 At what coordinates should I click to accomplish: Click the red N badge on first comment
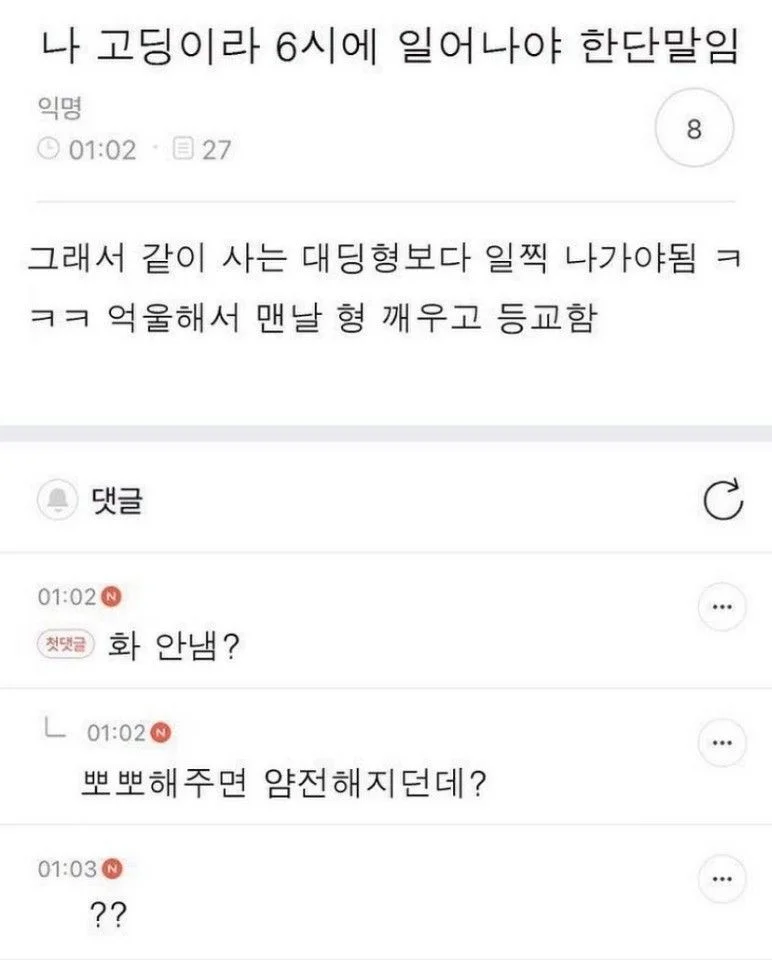point(112,597)
